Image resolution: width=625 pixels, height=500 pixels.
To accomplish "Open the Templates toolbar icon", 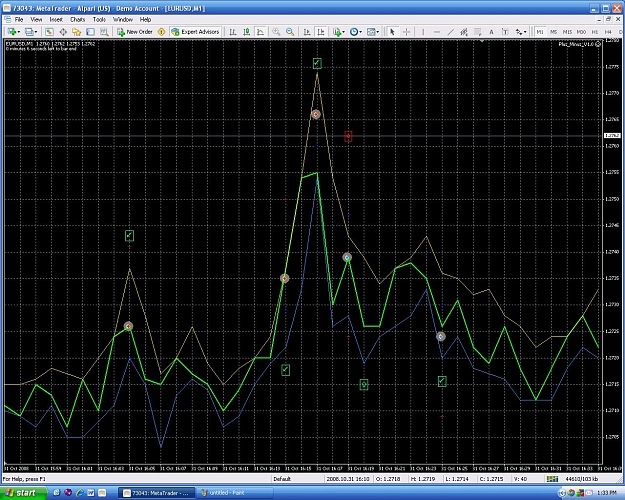I will point(371,32).
